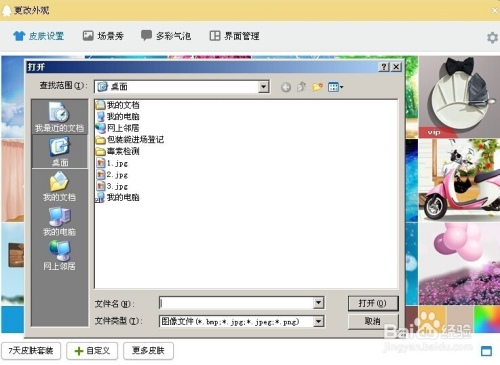Select 我最近的文档 in the places sidebar
The width and height of the screenshot is (500, 365).
coord(59,117)
